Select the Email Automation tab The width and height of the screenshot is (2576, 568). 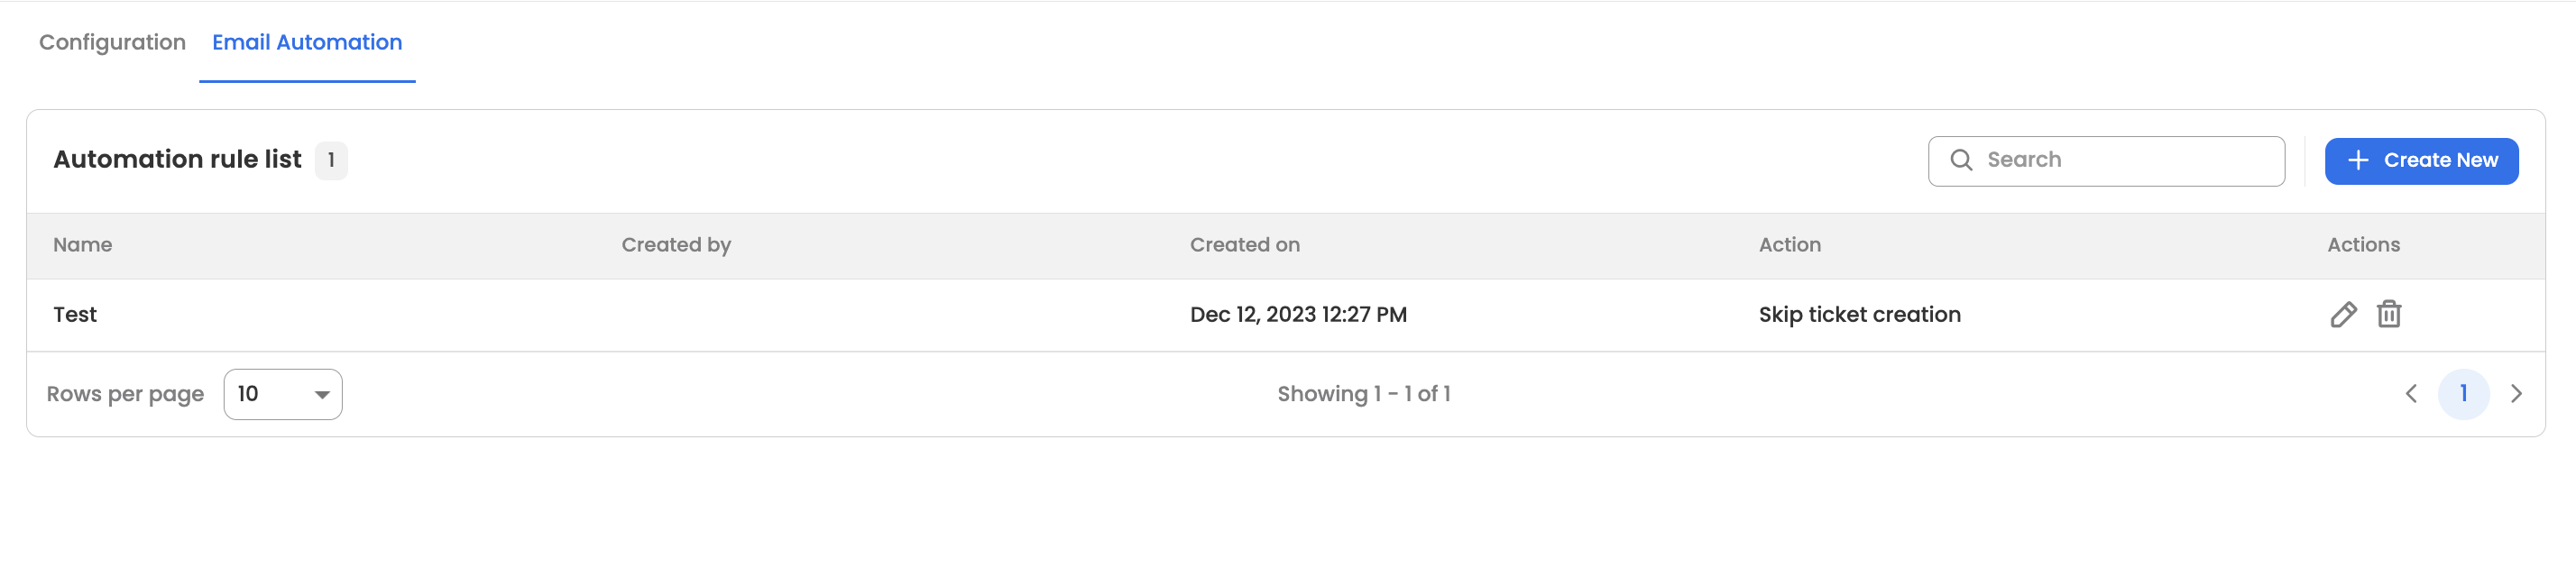[x=307, y=42]
